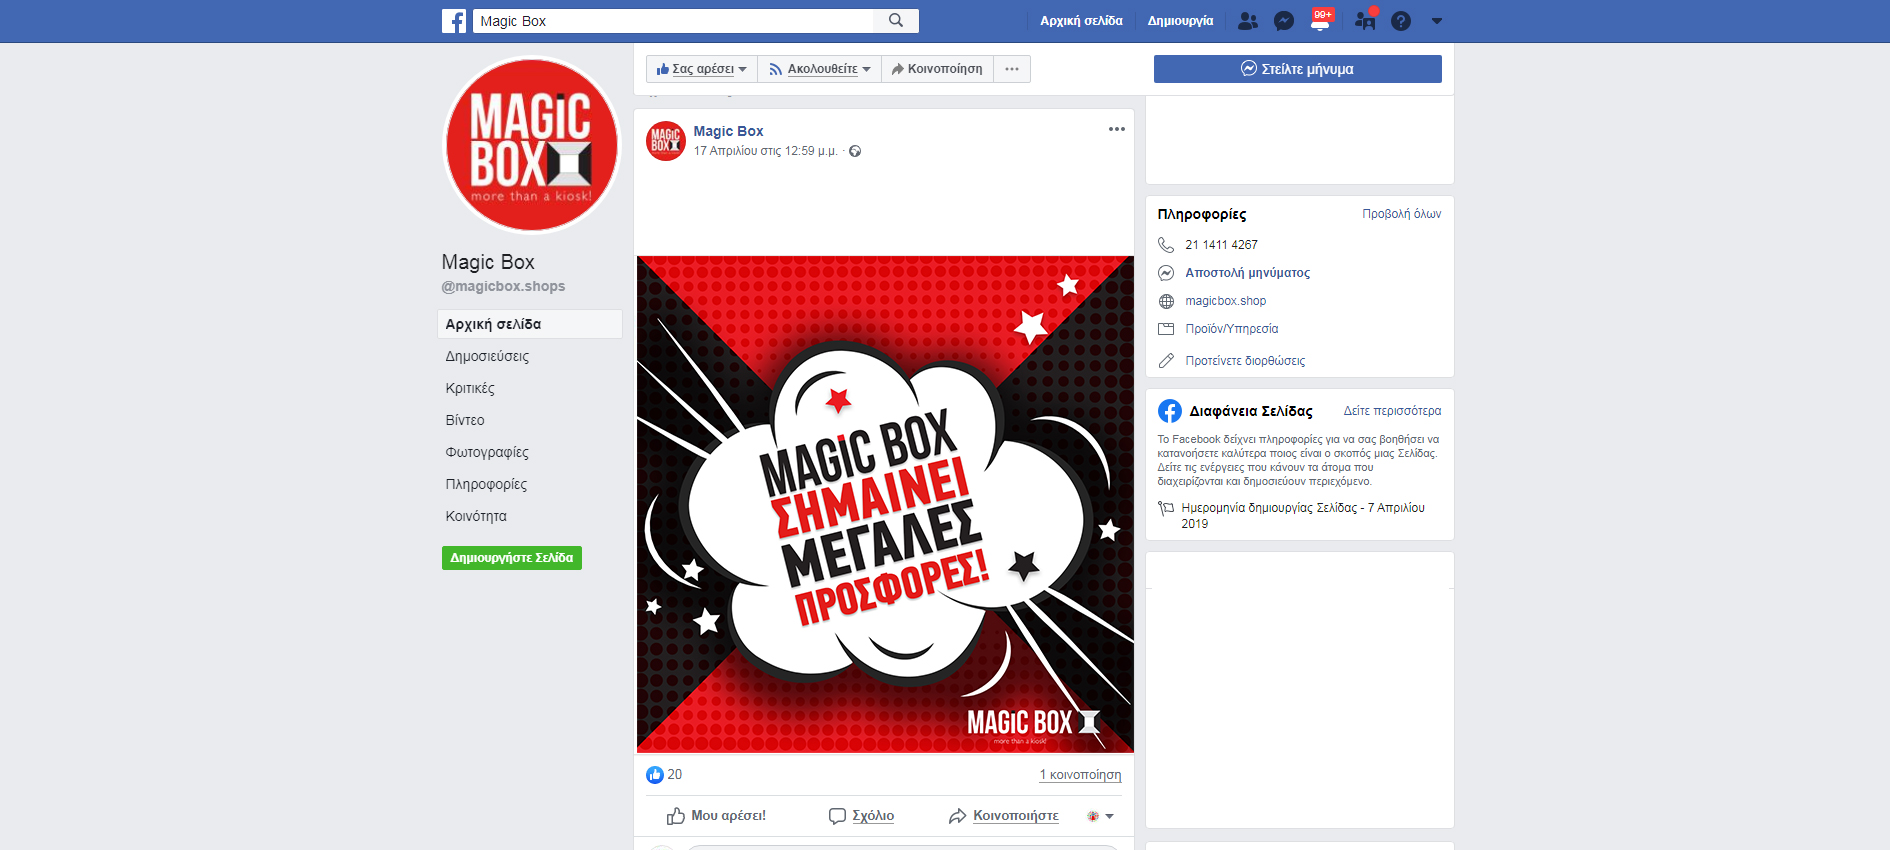Image resolution: width=1890 pixels, height=850 pixels.
Task: Open the friend requests icon
Action: (x=1247, y=21)
